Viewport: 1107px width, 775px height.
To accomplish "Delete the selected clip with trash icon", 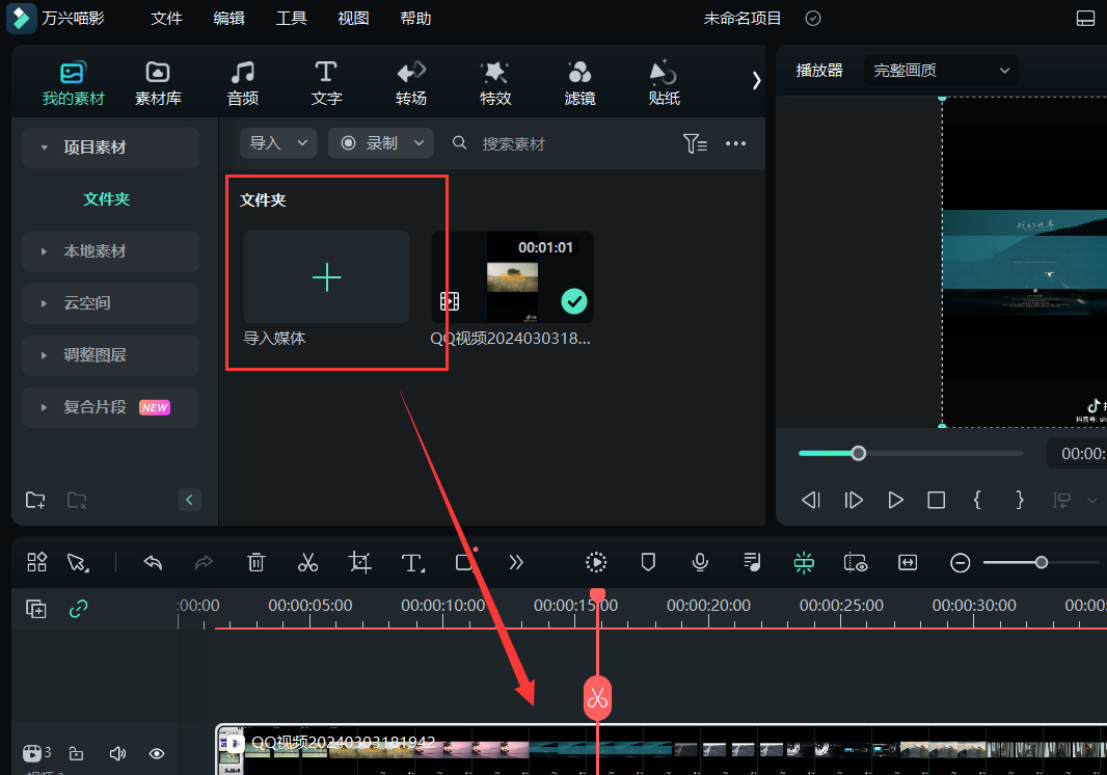I will (x=256, y=563).
